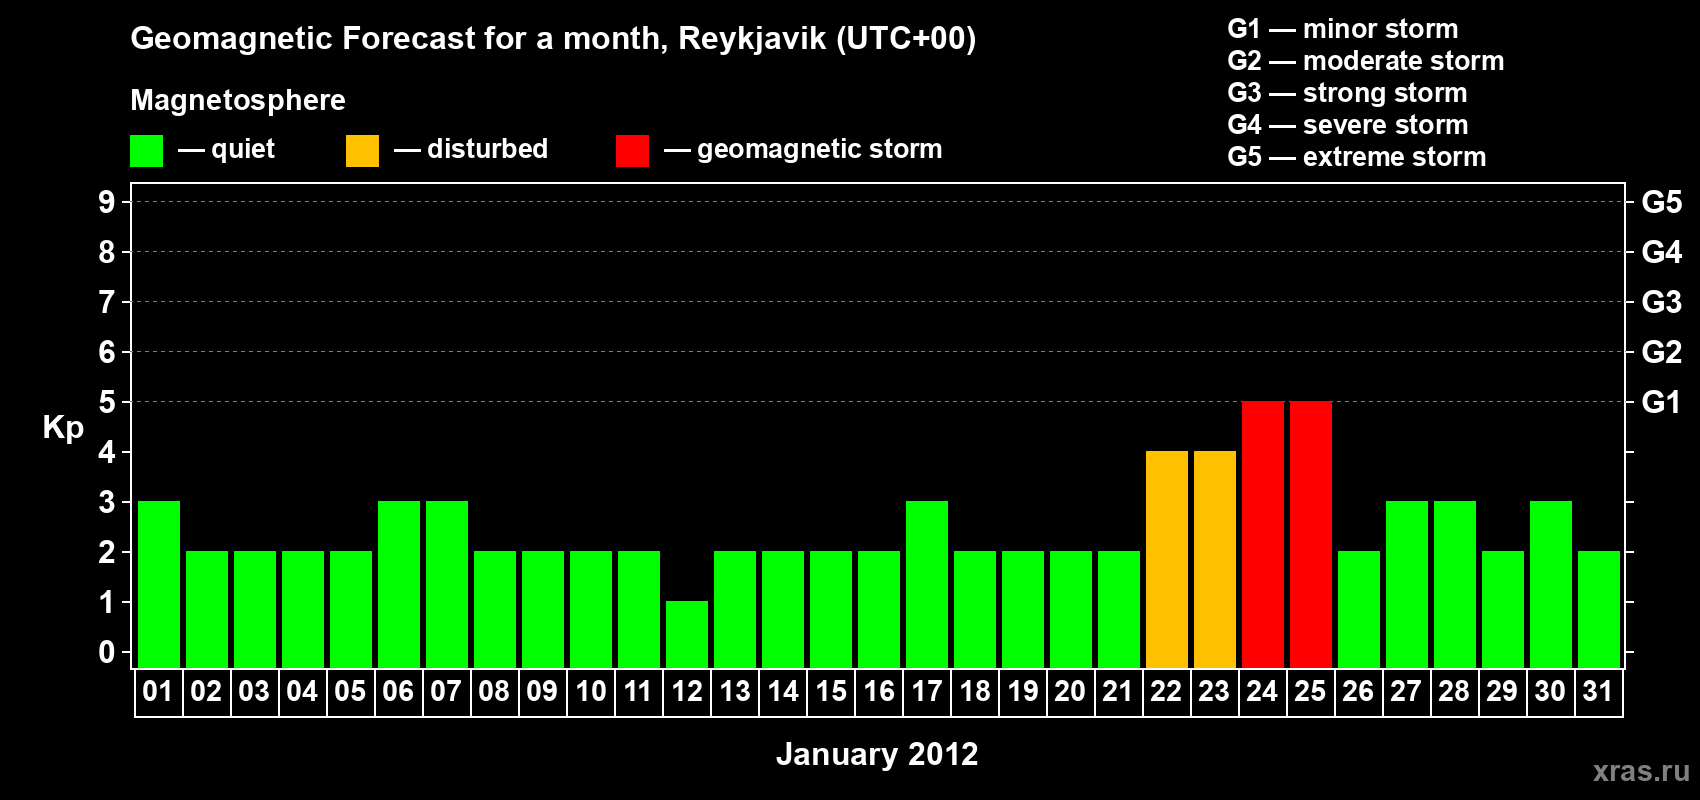Click the Kp axis title
The image size is (1700, 800).
coord(63,428)
